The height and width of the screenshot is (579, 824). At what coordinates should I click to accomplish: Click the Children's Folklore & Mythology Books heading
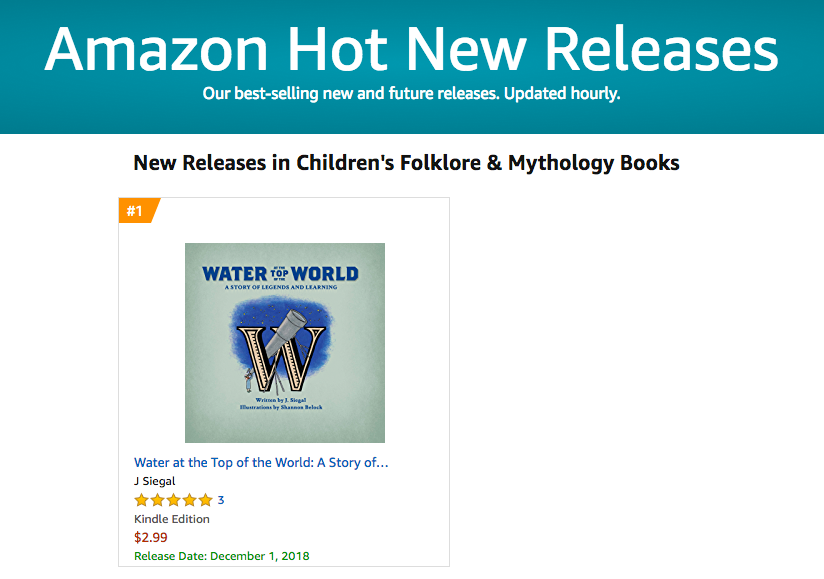coord(406,162)
